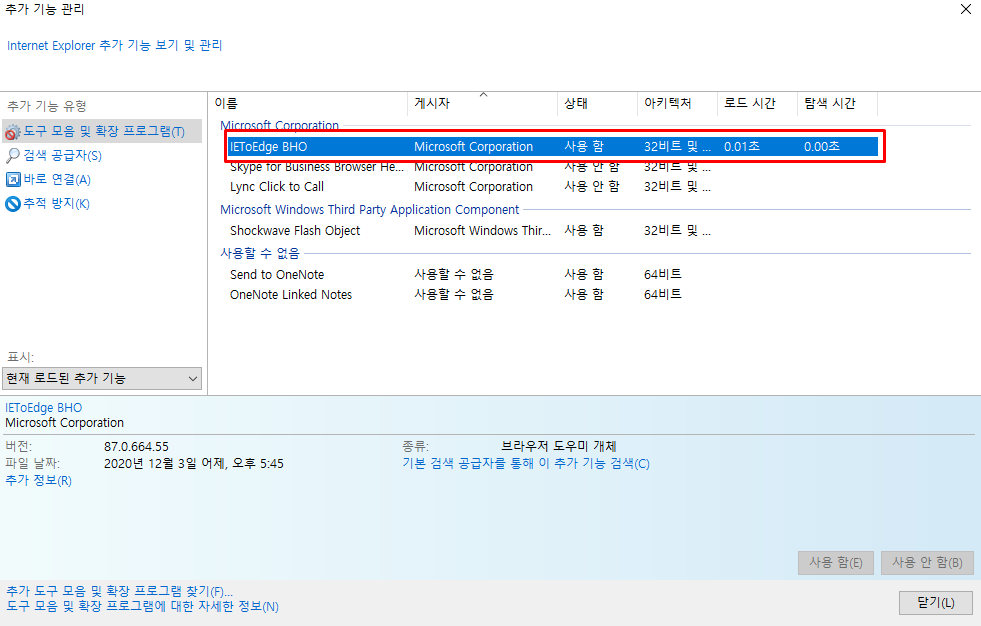Click the search providers magnifier icon
The width and height of the screenshot is (981, 626).
13,155
